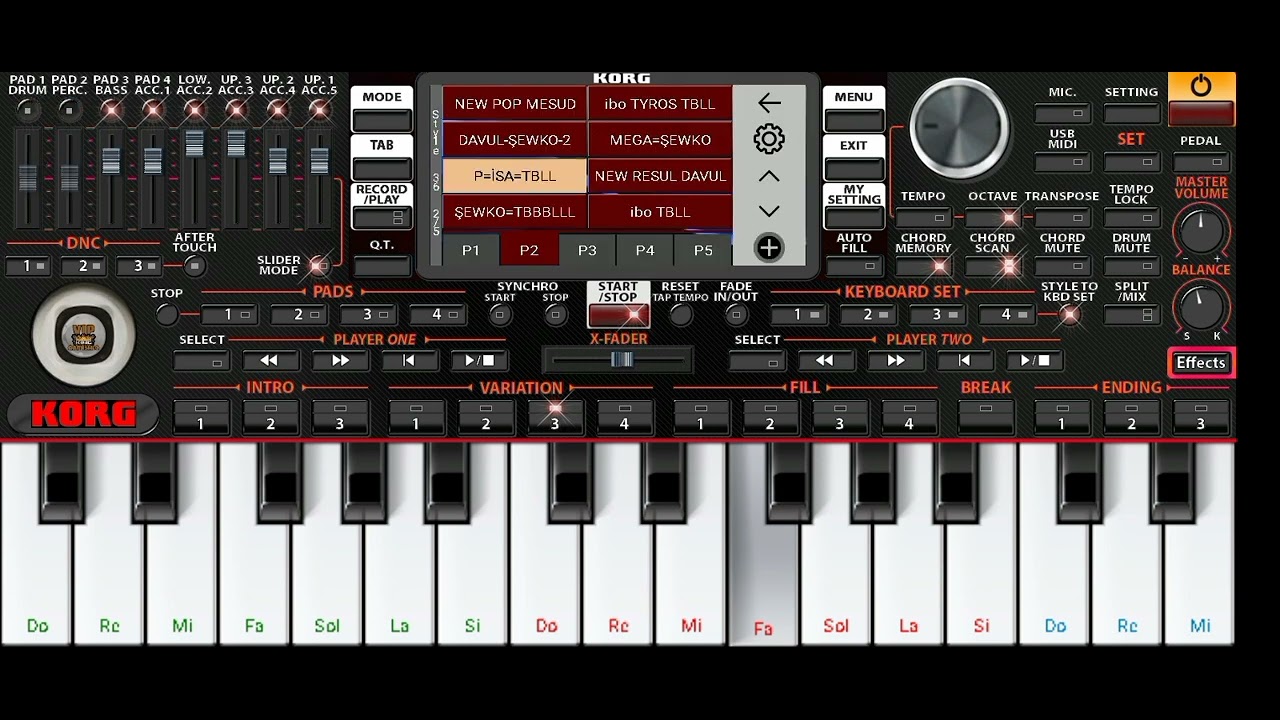
Task: Switch to the P5 page tab
Action: pos(703,250)
